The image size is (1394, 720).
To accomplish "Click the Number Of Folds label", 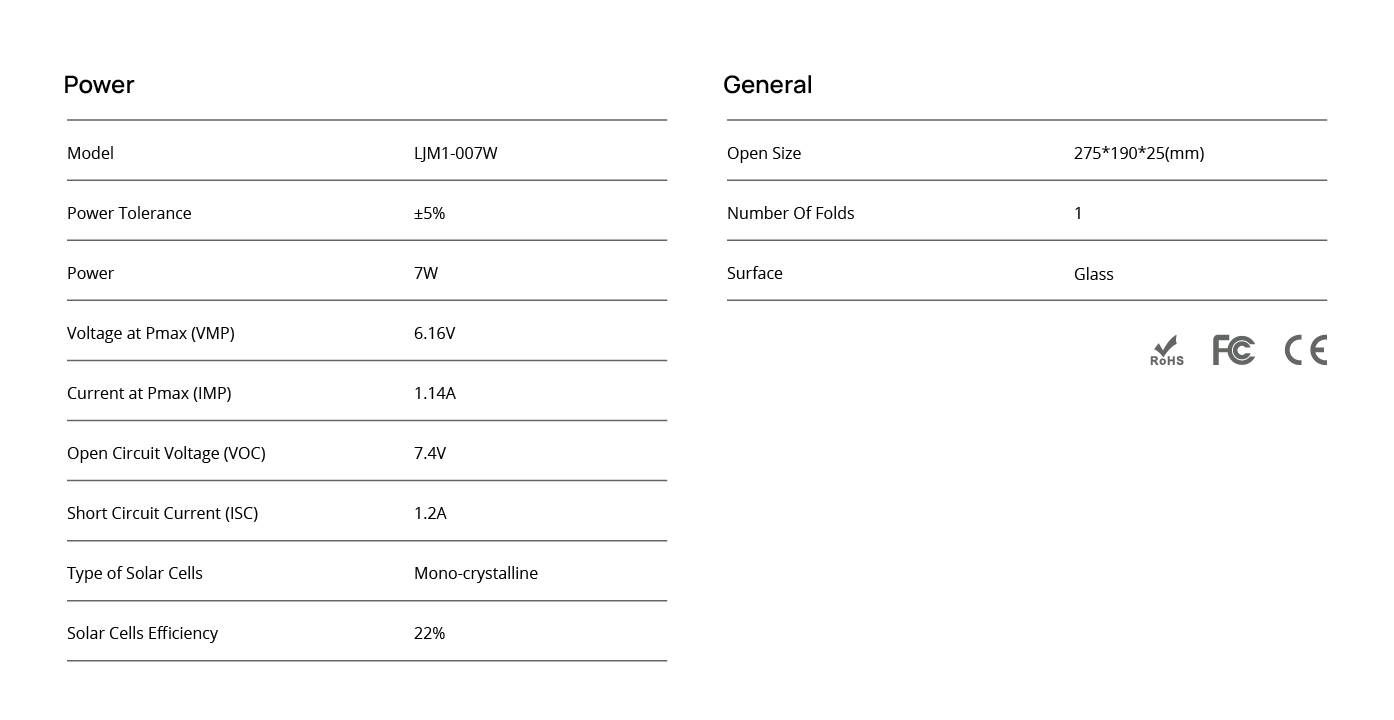I will (791, 213).
